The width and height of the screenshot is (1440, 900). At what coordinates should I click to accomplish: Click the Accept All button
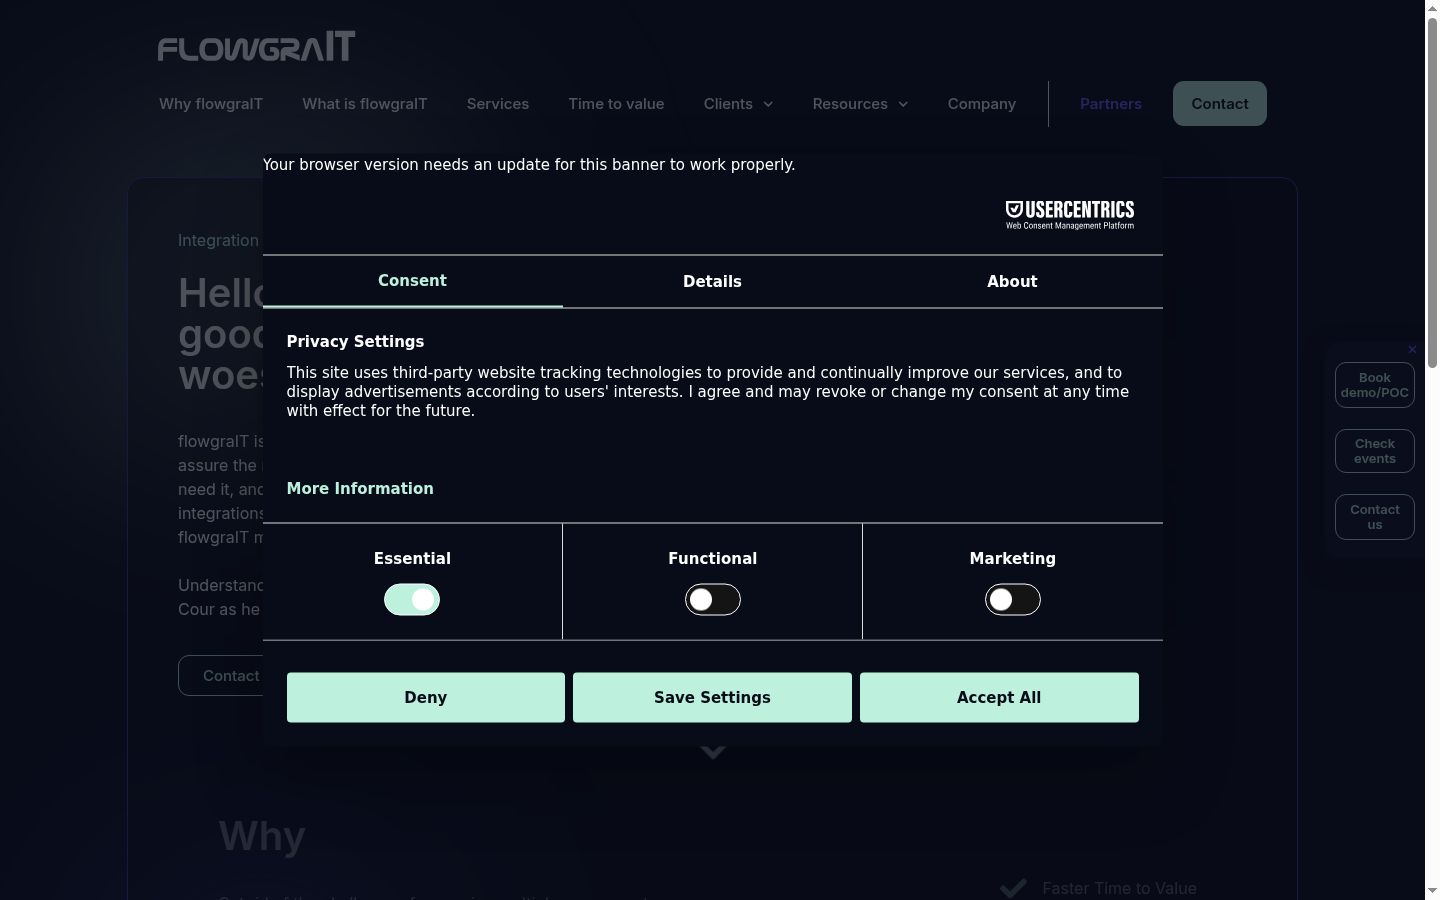tap(999, 697)
